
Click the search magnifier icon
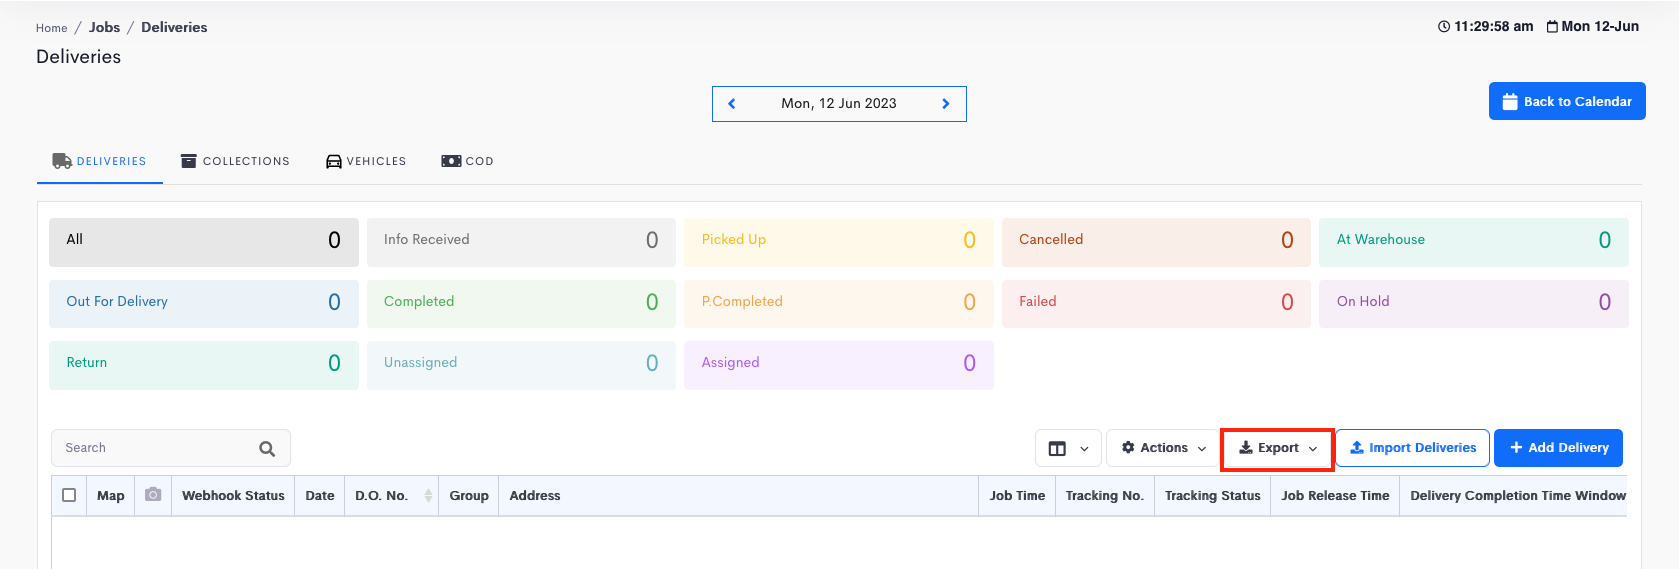click(x=267, y=449)
